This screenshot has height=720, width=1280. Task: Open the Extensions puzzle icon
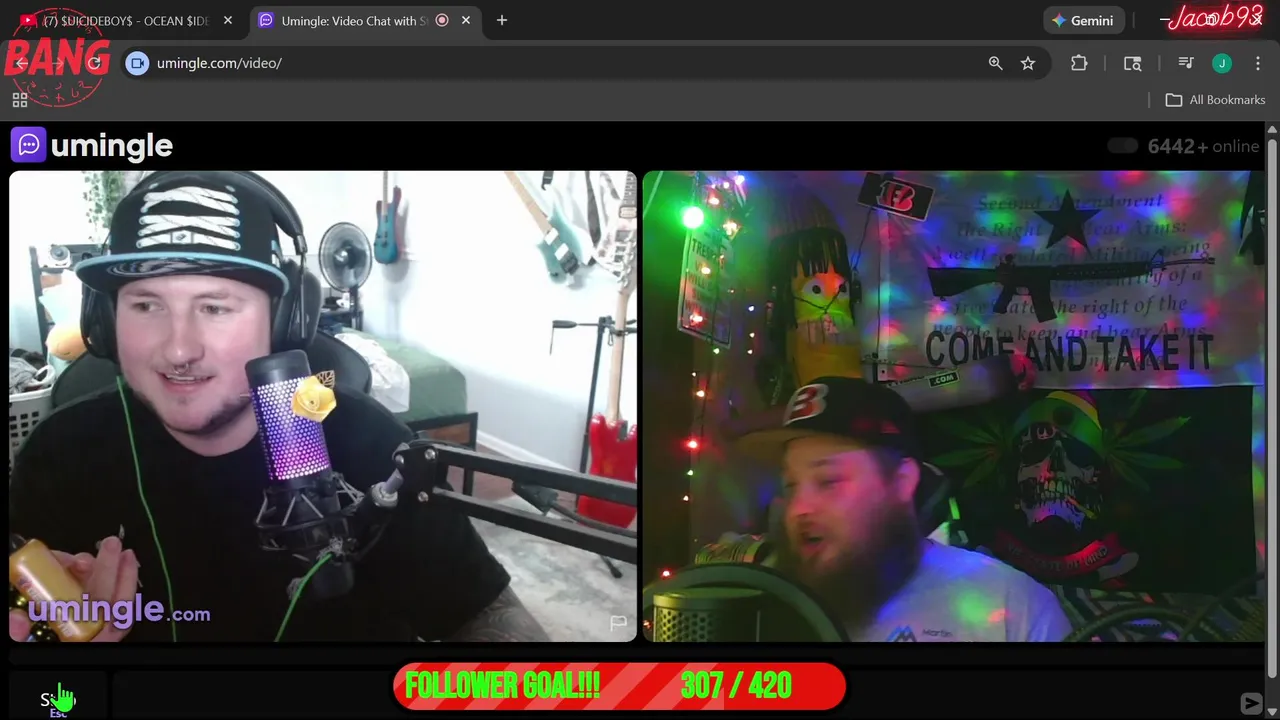click(1079, 63)
